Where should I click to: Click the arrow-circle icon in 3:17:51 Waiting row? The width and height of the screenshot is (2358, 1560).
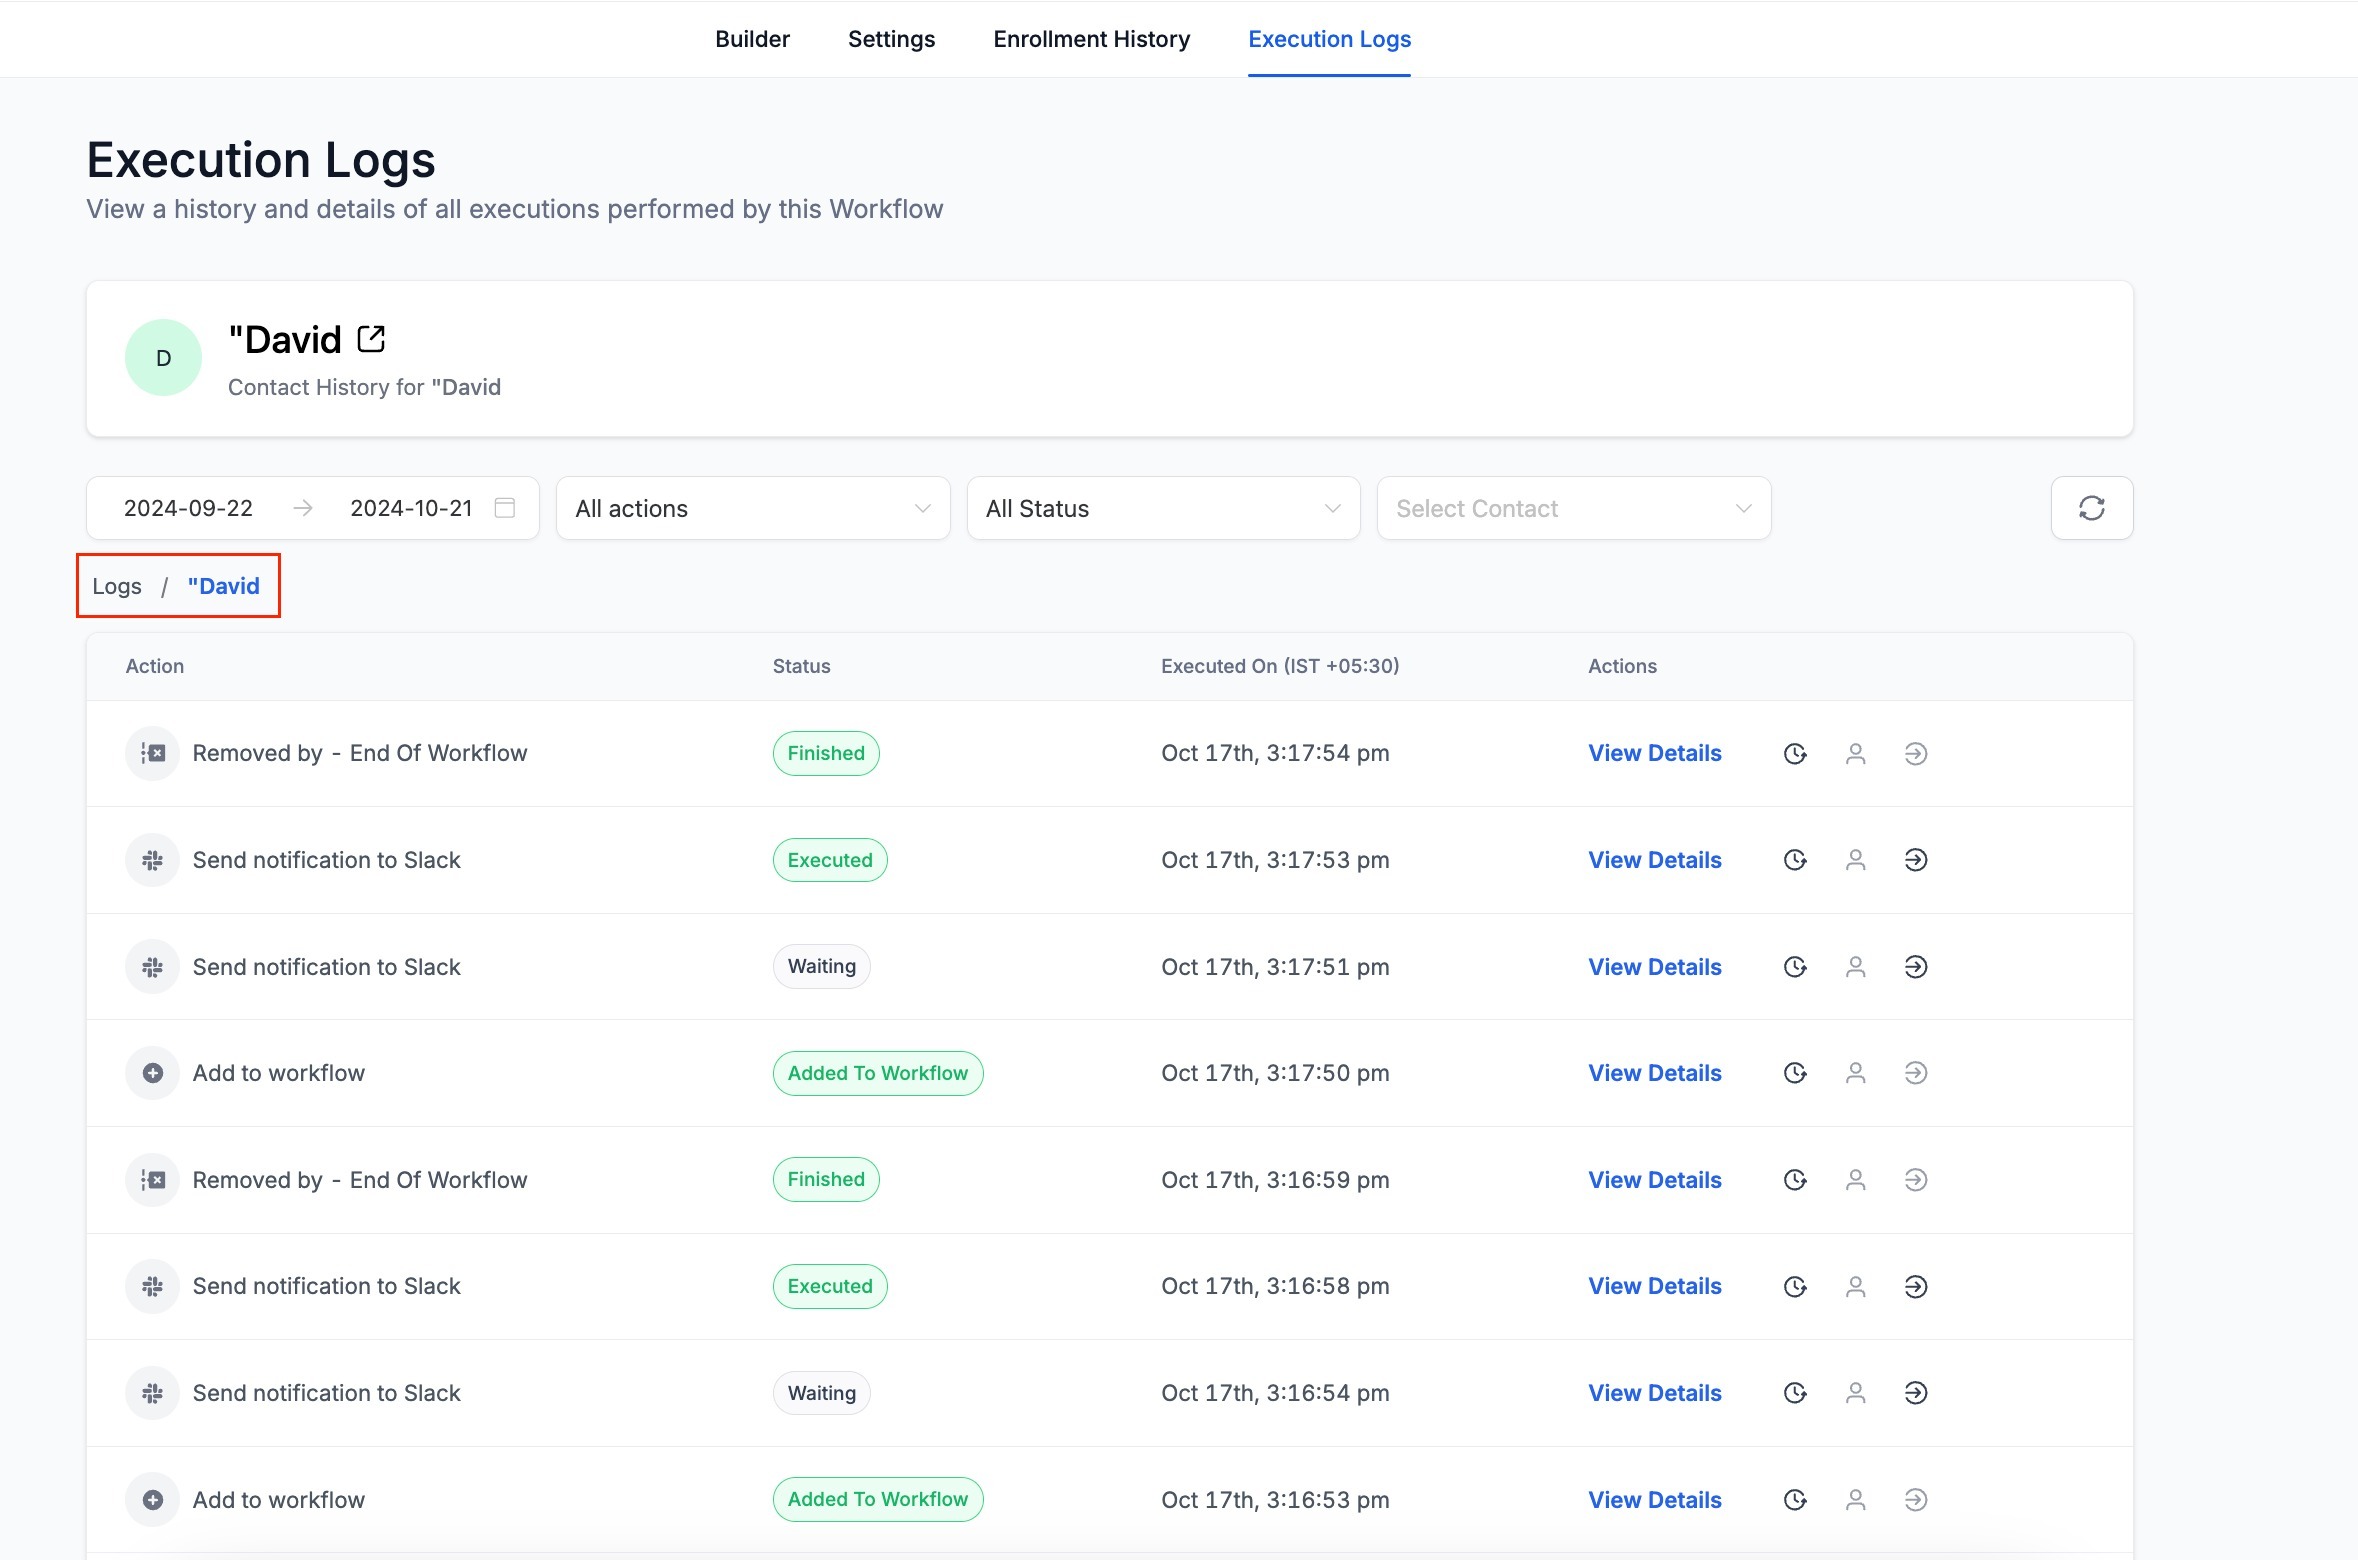tap(1915, 967)
